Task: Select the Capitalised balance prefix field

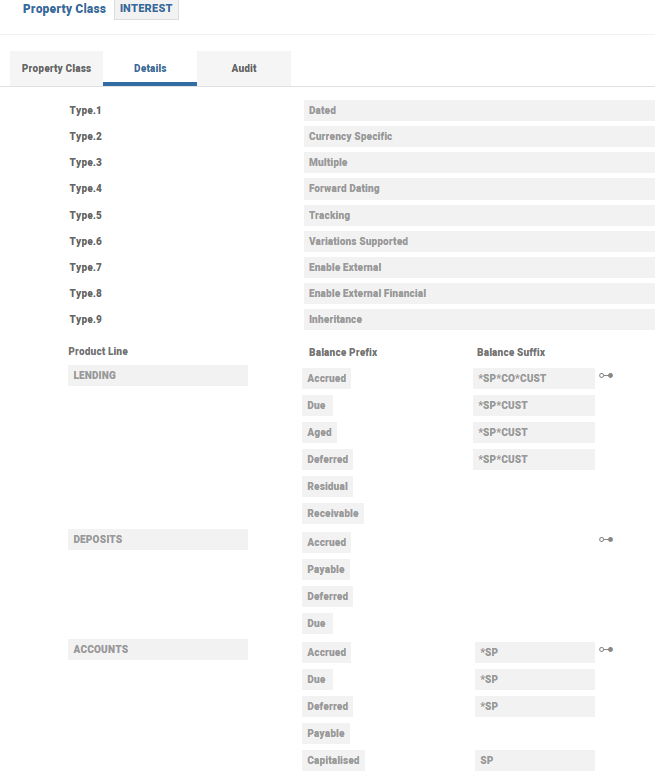Action: point(333,761)
